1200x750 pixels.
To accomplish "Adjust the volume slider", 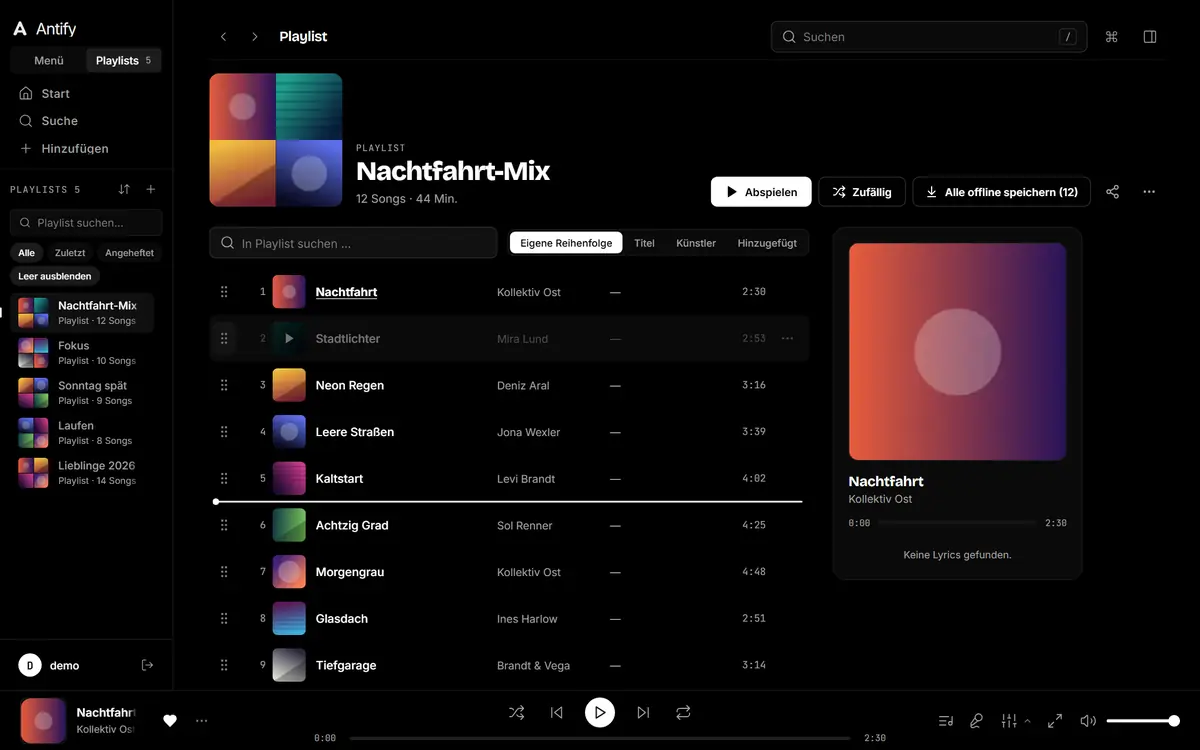I will tap(1142, 720).
